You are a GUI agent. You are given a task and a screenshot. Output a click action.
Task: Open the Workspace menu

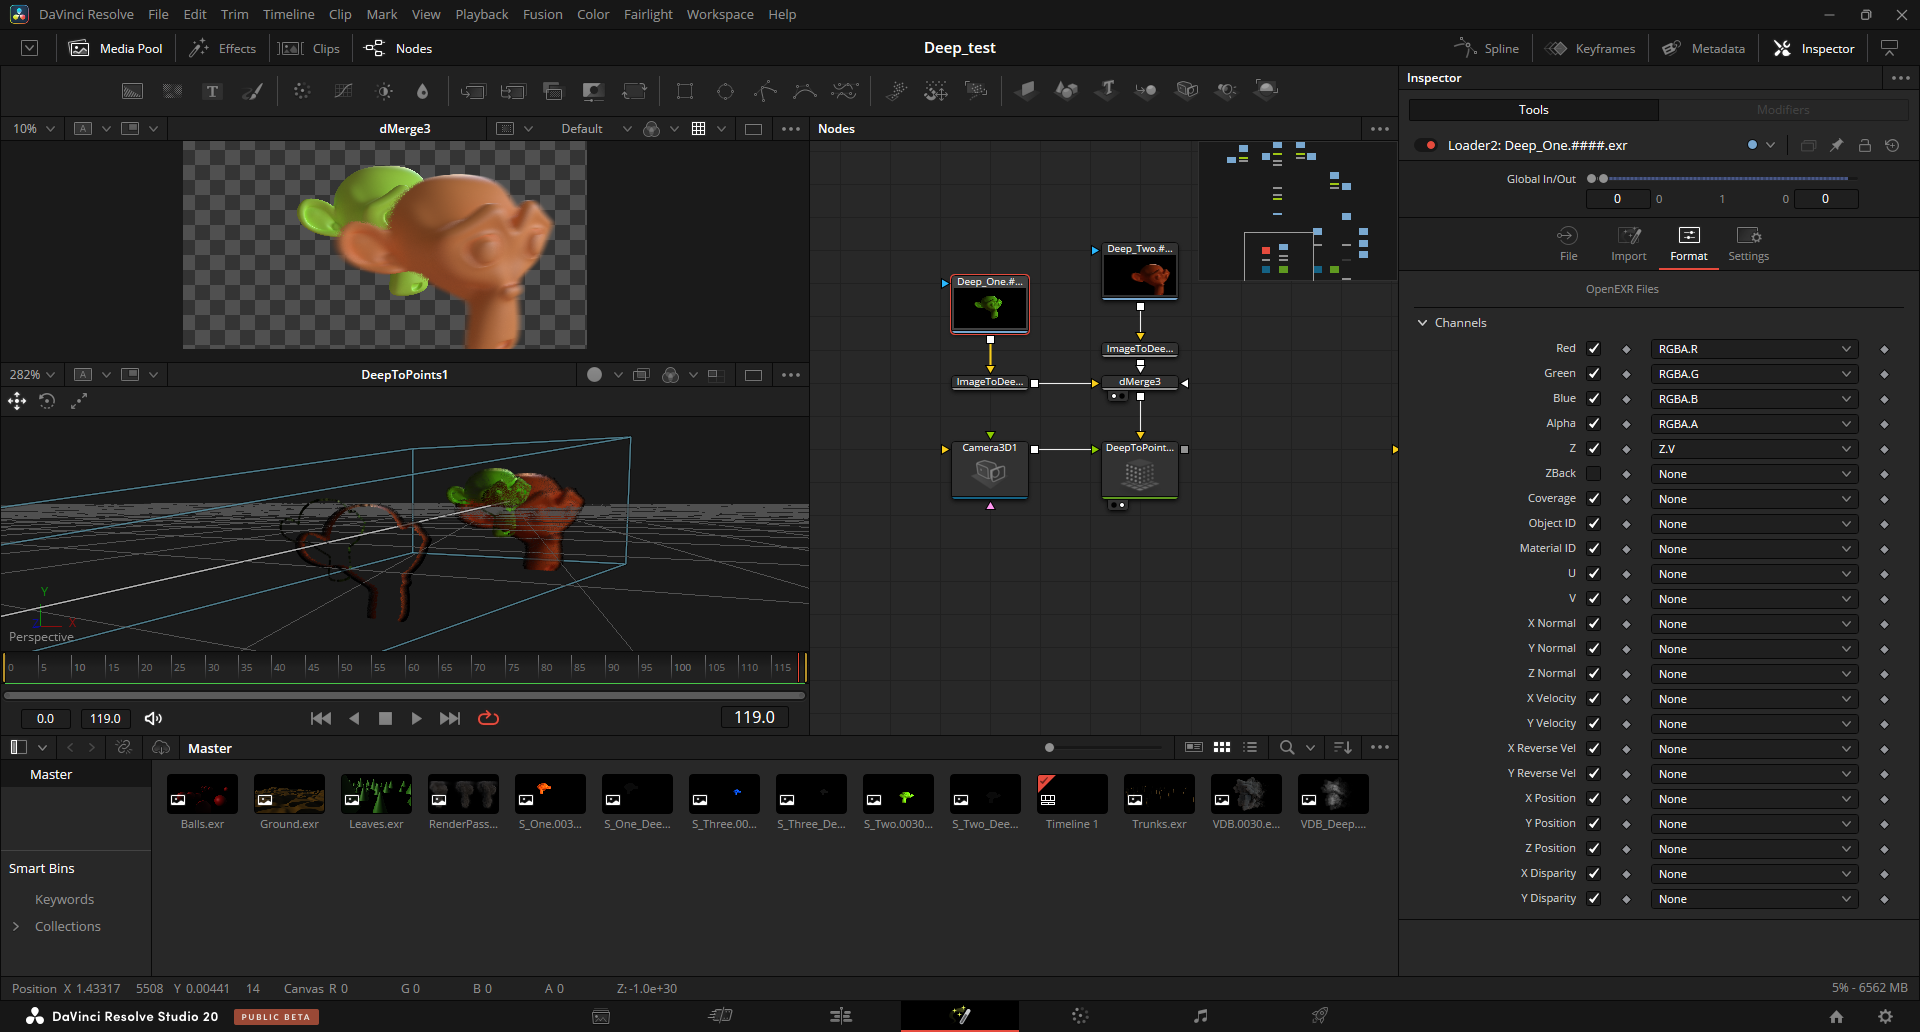click(x=720, y=14)
